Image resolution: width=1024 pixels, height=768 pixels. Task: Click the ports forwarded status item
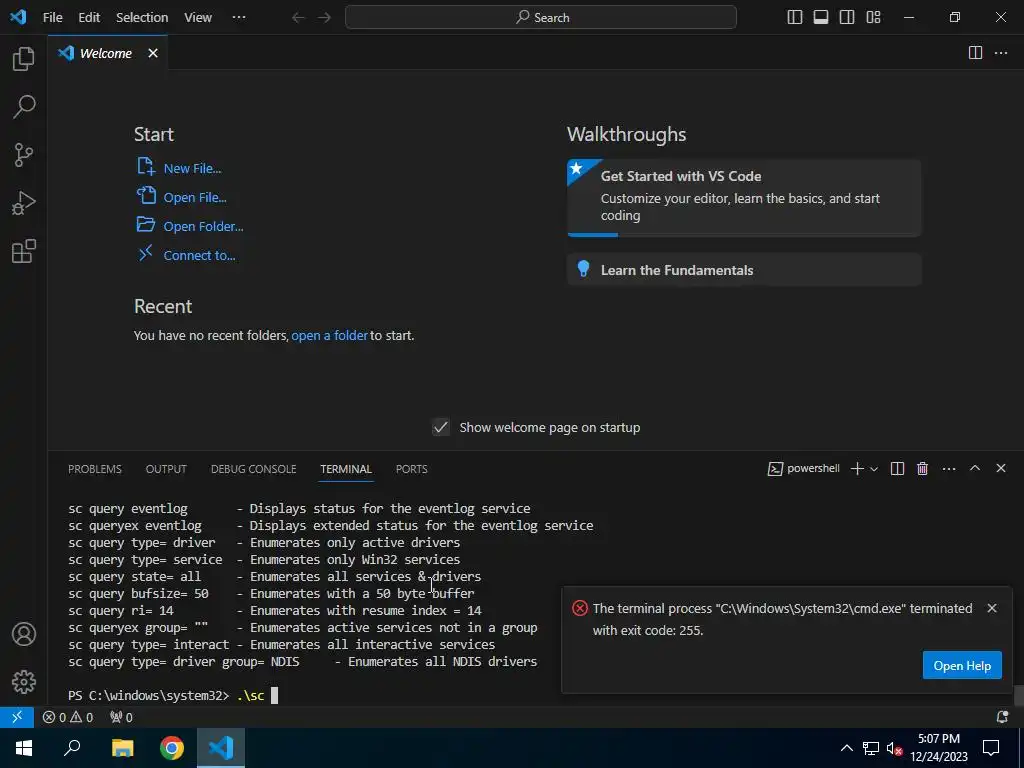pyautogui.click(x=121, y=717)
